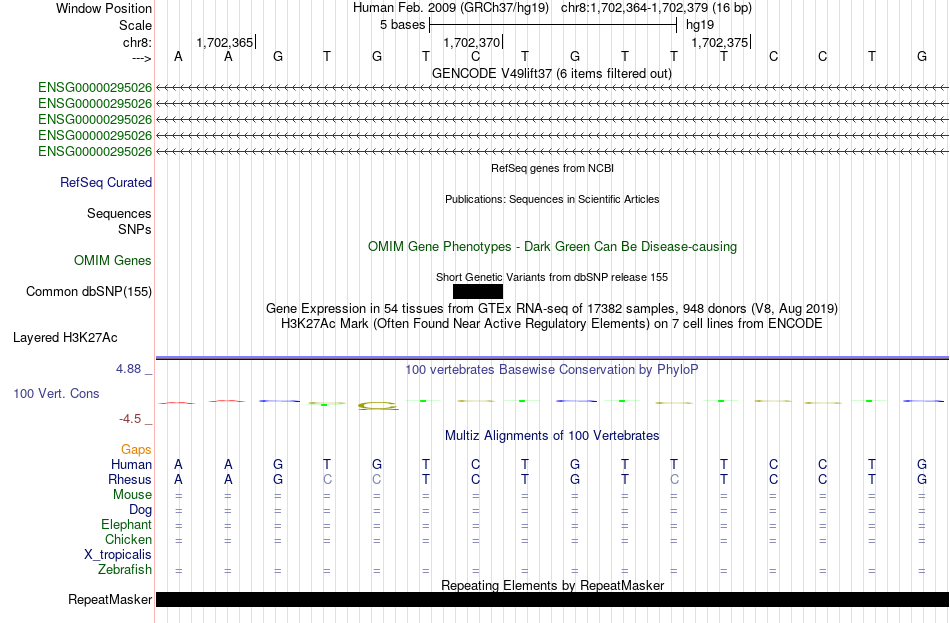Click the SNPs track label
The width and height of the screenshot is (950, 623).
[x=135, y=229]
